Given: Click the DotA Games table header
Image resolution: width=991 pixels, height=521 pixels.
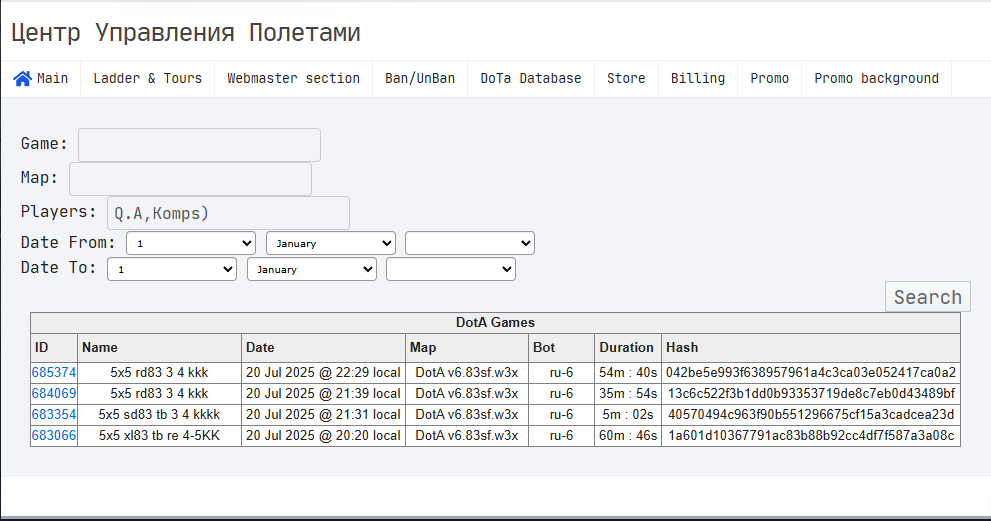Looking at the screenshot, I should (x=496, y=322).
